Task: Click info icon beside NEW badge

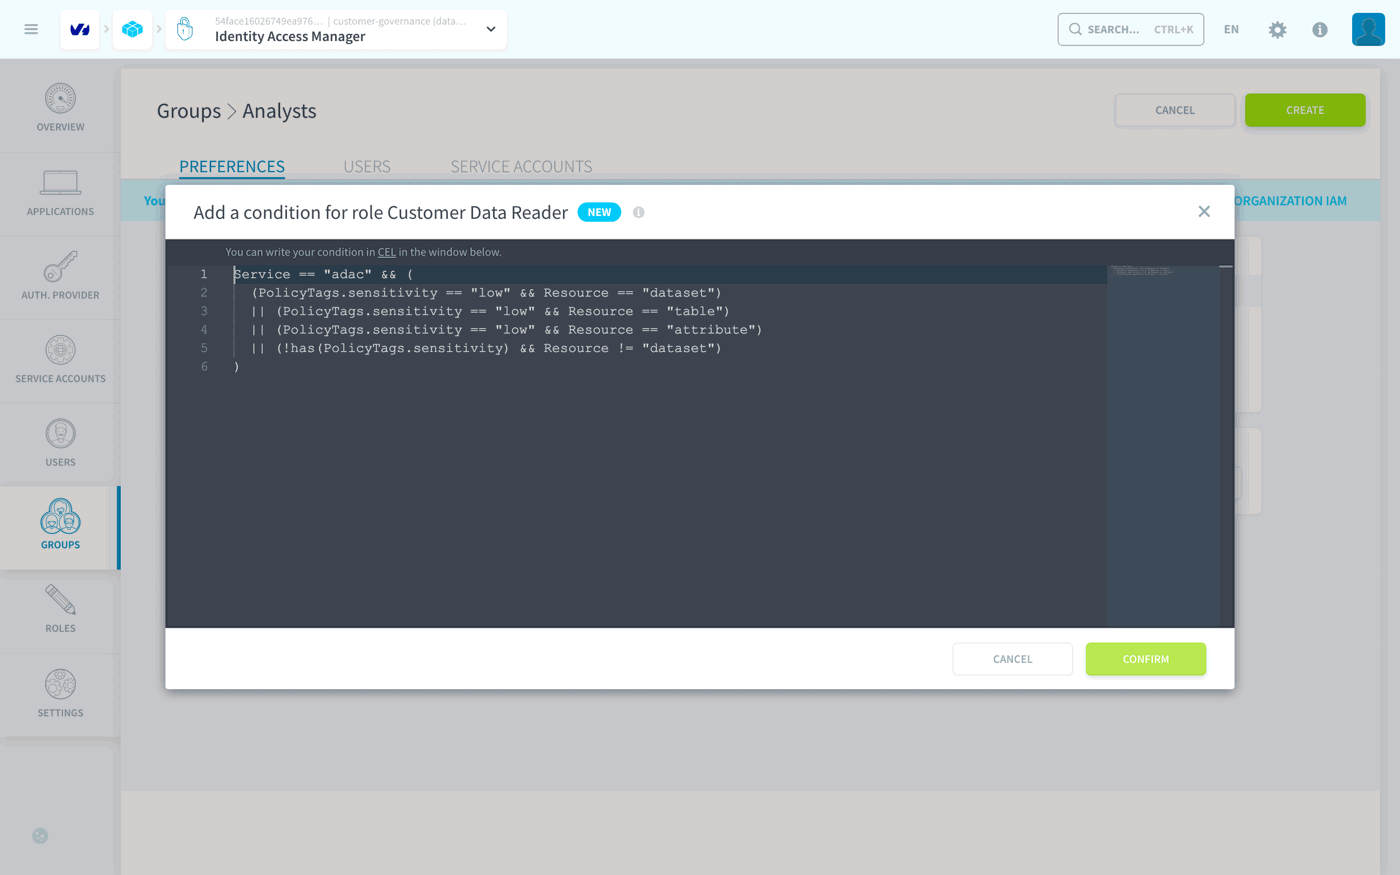Action: (x=639, y=212)
